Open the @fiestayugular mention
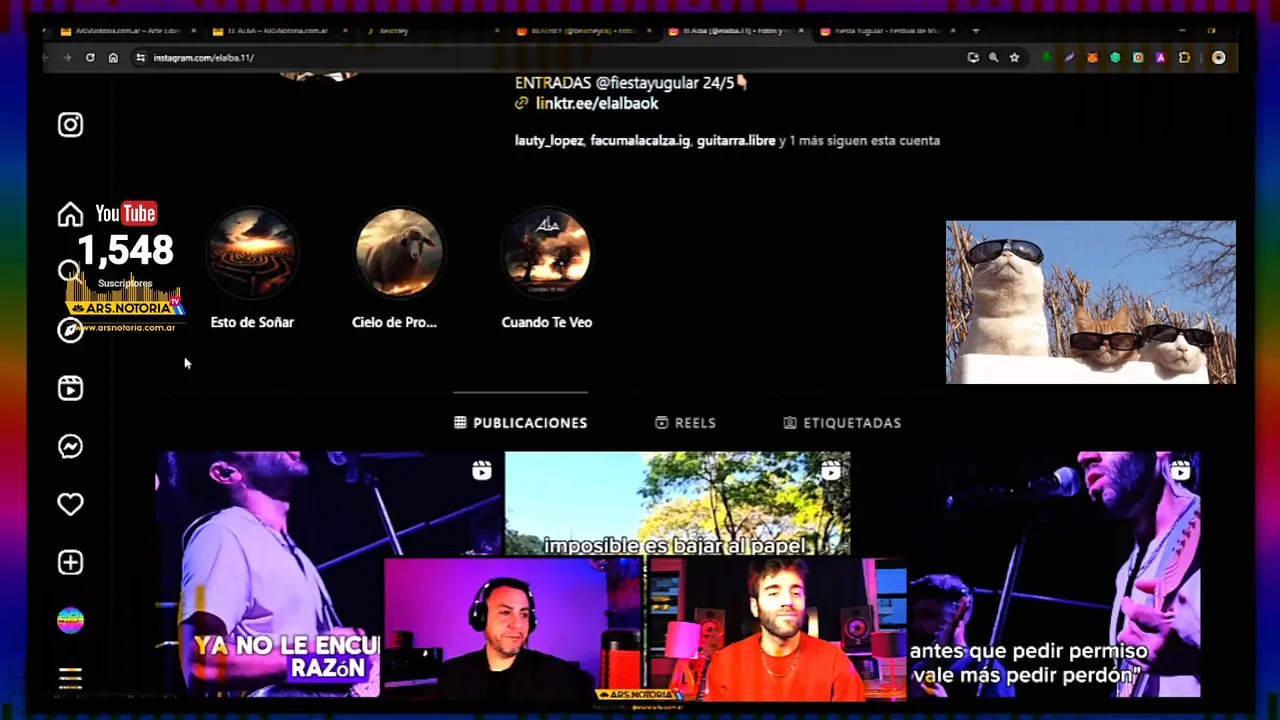The image size is (1280, 720). [647, 83]
